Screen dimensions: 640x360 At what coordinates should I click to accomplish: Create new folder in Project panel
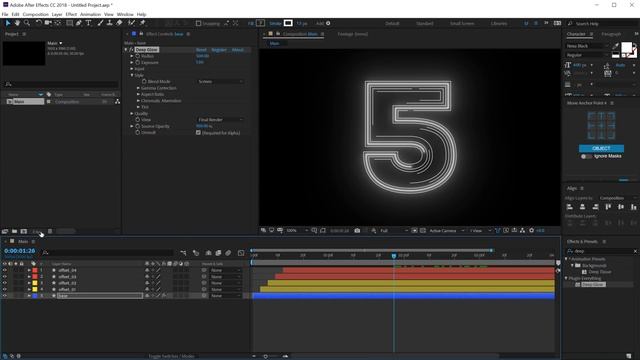(x=14, y=231)
